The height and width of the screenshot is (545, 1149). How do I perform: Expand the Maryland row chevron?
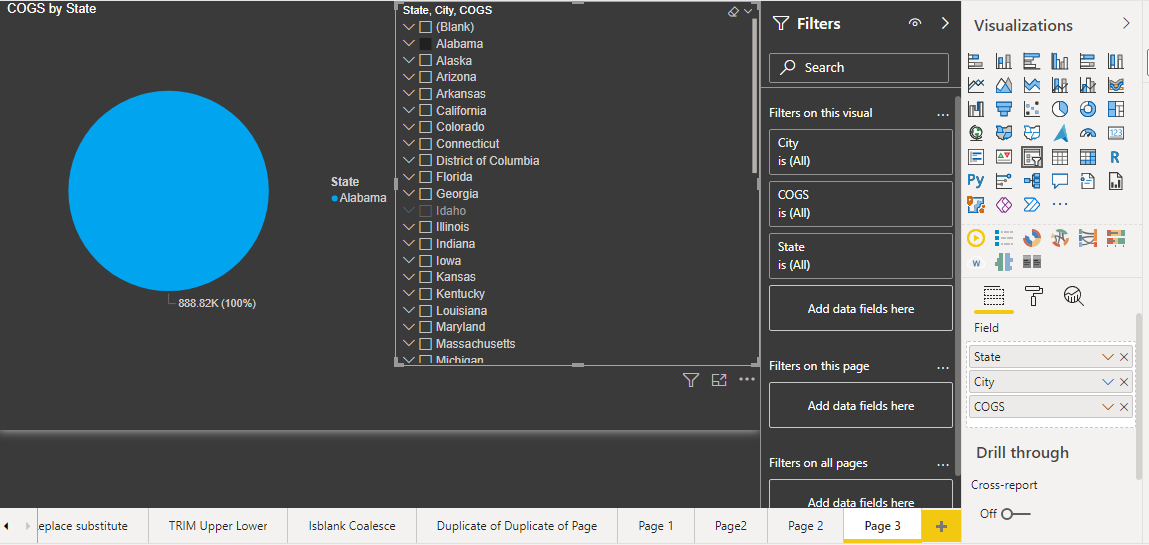(409, 327)
